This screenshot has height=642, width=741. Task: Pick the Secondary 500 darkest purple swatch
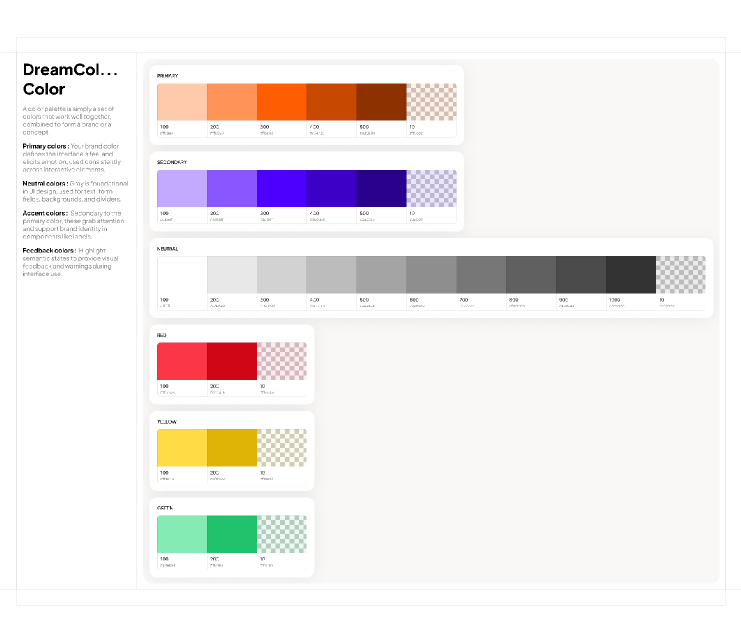[x=381, y=188]
